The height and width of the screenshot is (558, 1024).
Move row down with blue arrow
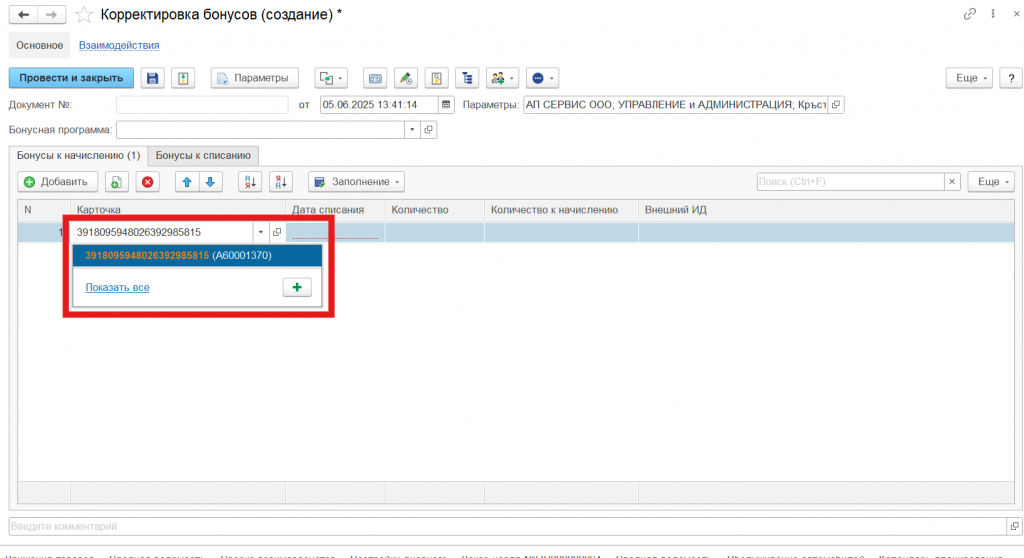[x=210, y=182]
